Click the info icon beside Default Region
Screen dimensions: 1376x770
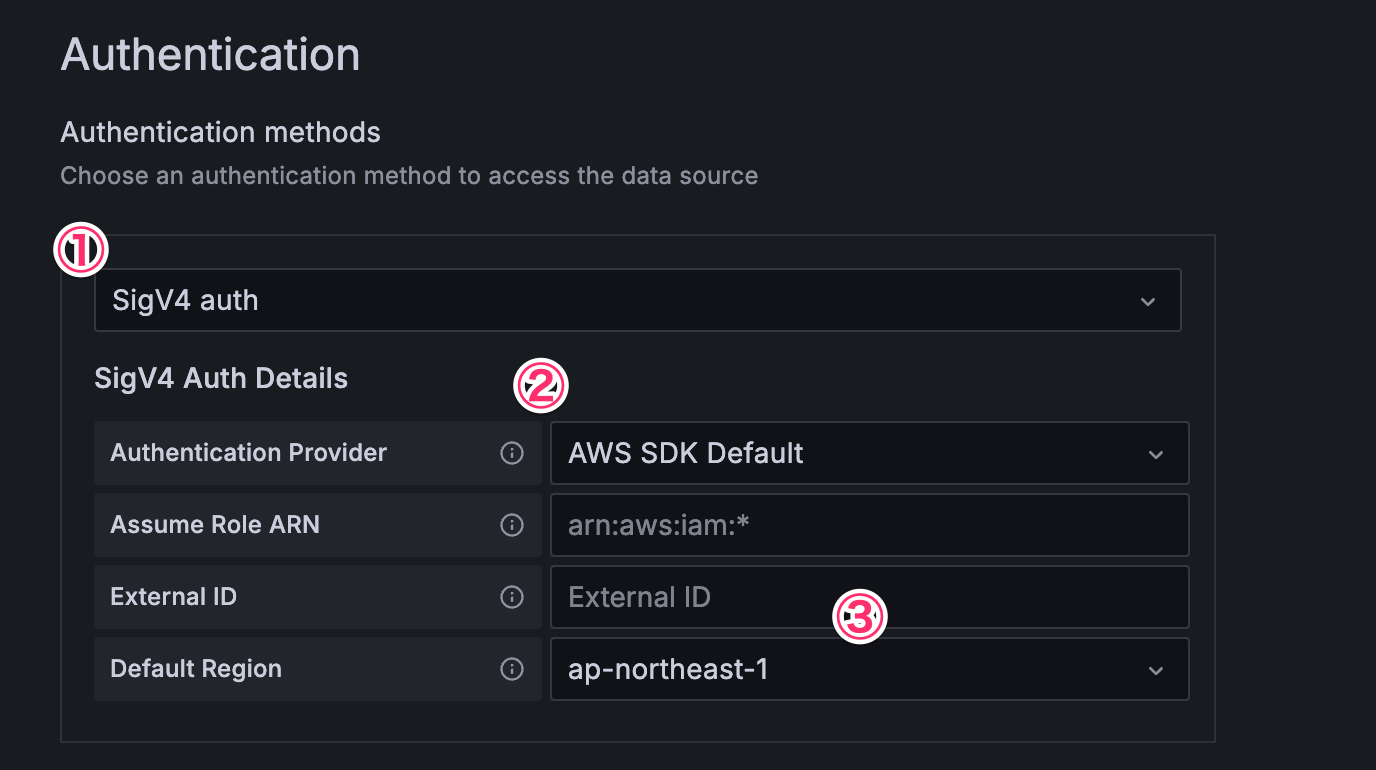tap(512, 669)
